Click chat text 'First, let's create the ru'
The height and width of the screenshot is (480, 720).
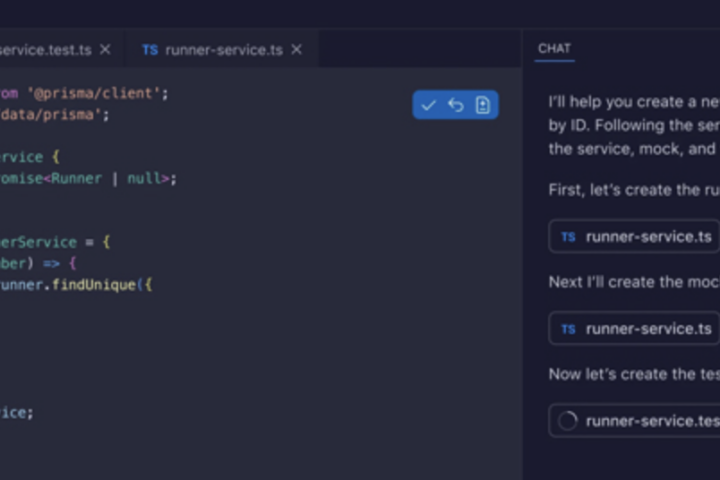click(634, 190)
